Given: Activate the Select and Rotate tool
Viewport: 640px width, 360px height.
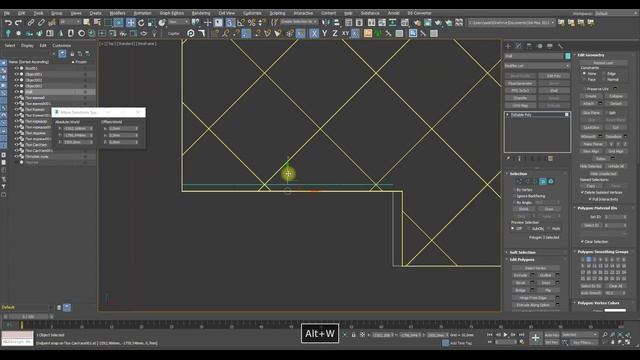Looking at the screenshot, I should coord(141,22).
